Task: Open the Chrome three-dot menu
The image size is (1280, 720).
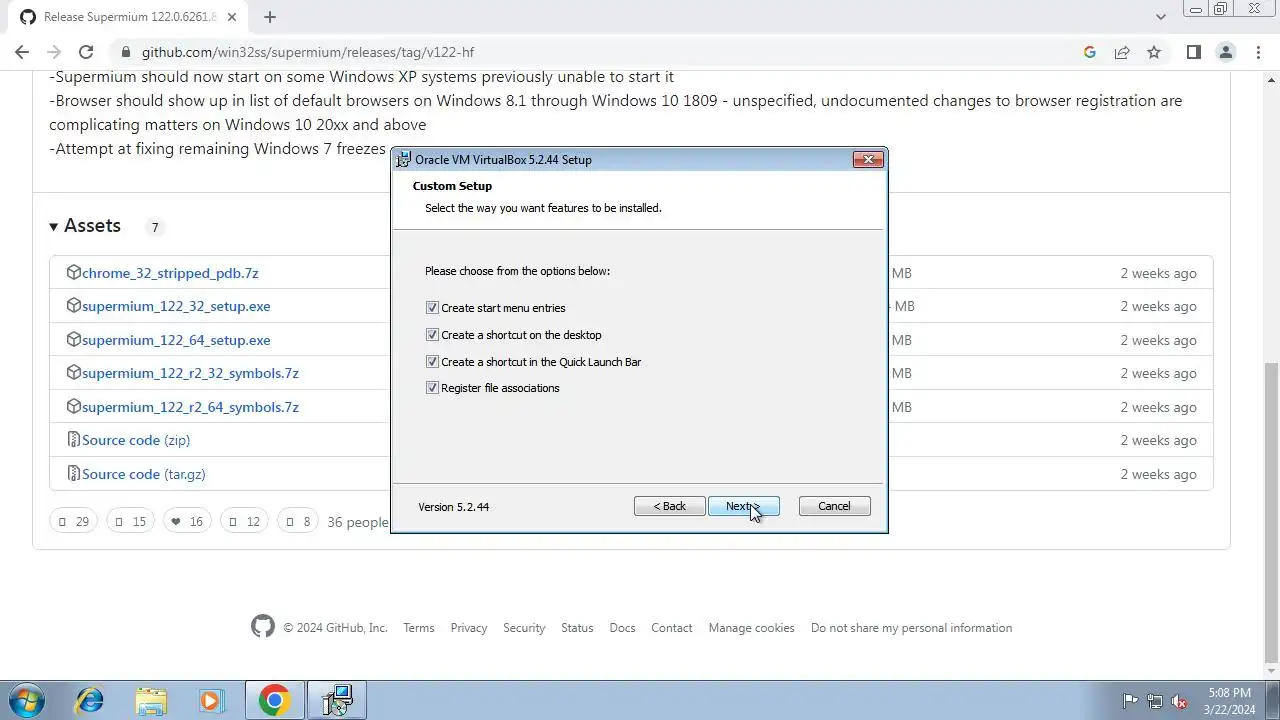Action: click(x=1258, y=52)
